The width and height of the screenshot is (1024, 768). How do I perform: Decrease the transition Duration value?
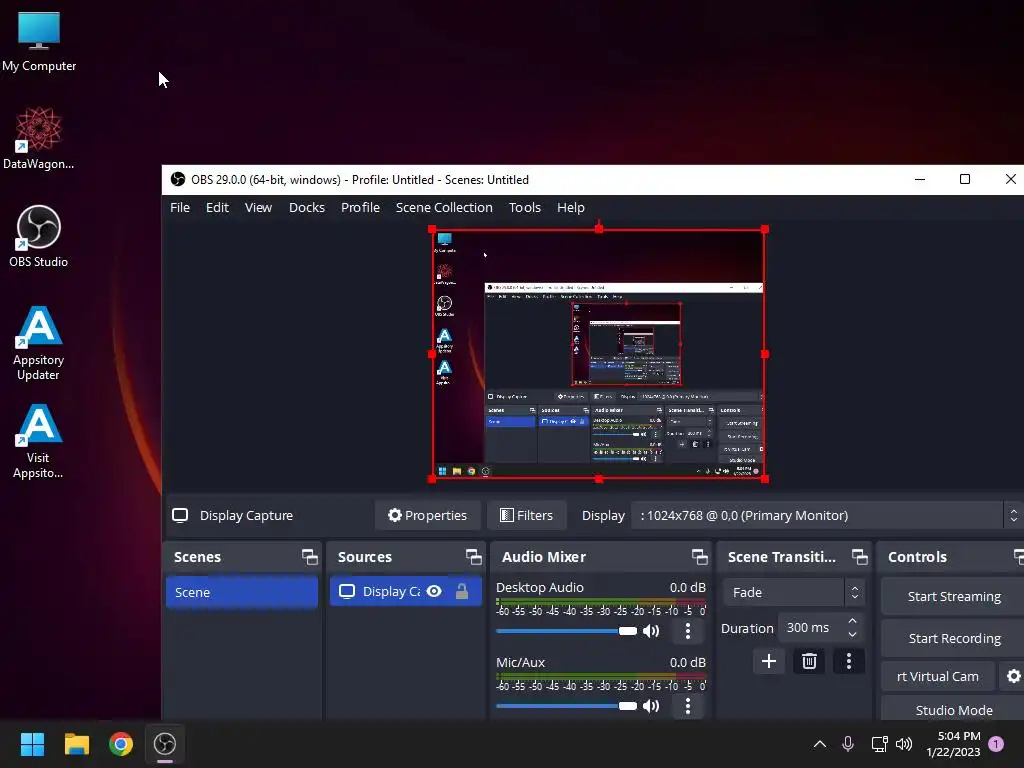point(852,634)
